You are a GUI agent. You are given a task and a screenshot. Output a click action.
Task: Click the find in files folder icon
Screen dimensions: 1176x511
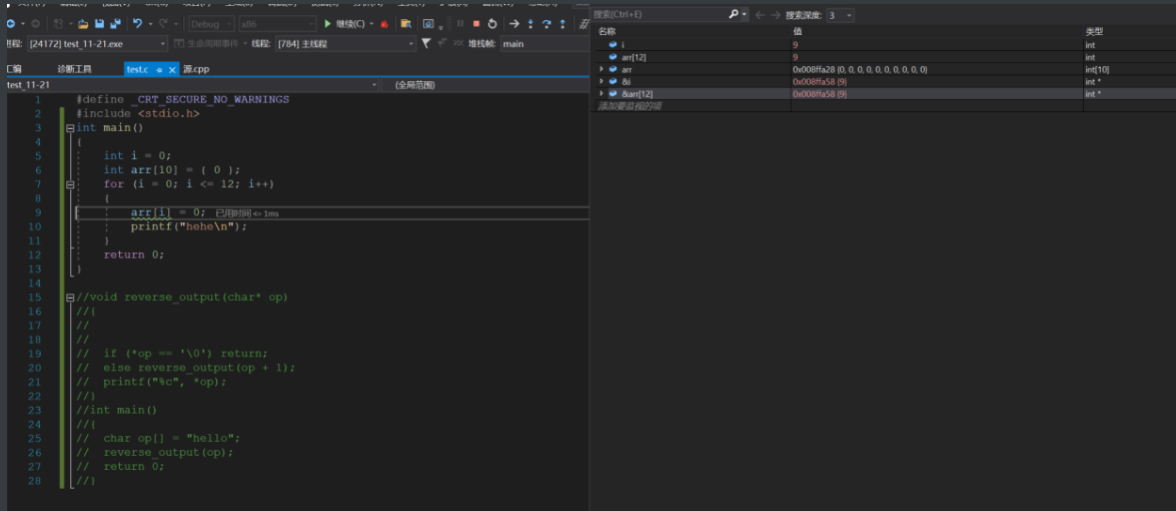coord(406,23)
